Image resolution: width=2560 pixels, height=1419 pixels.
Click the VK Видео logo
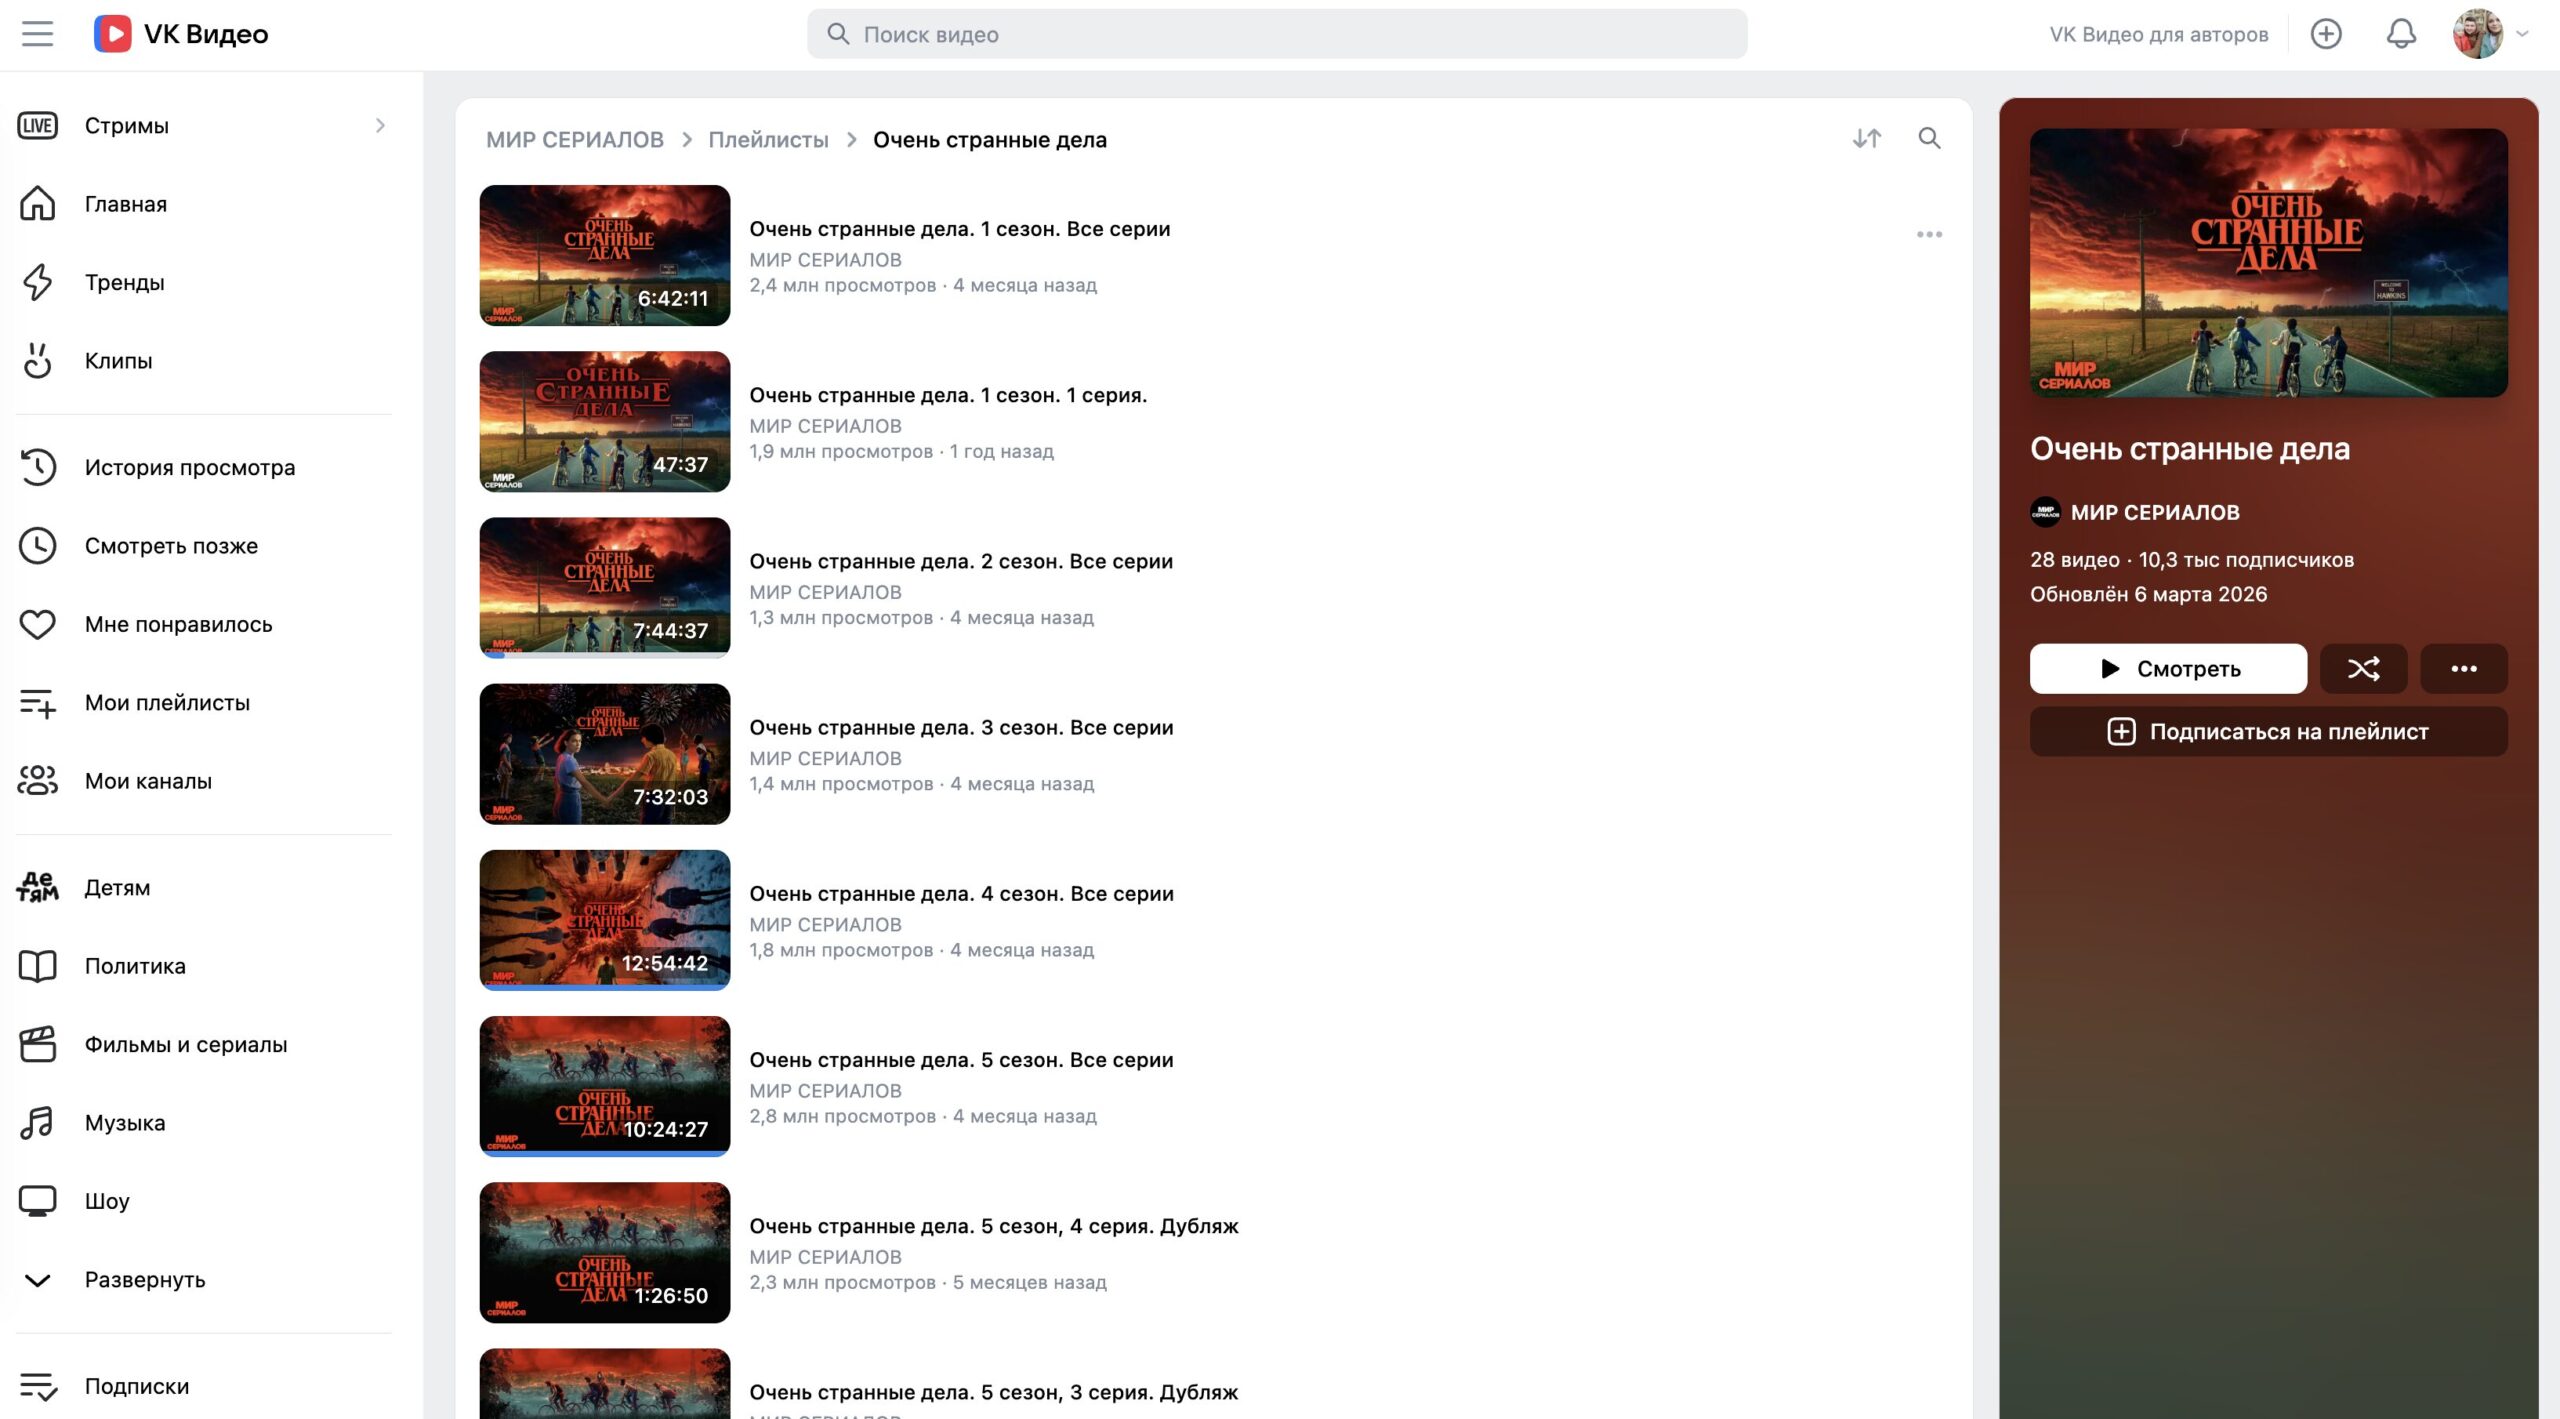(181, 34)
